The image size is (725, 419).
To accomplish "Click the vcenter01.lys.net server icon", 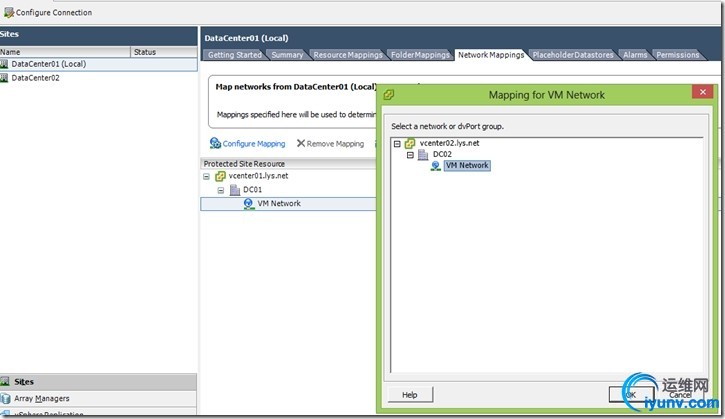I will 221,176.
